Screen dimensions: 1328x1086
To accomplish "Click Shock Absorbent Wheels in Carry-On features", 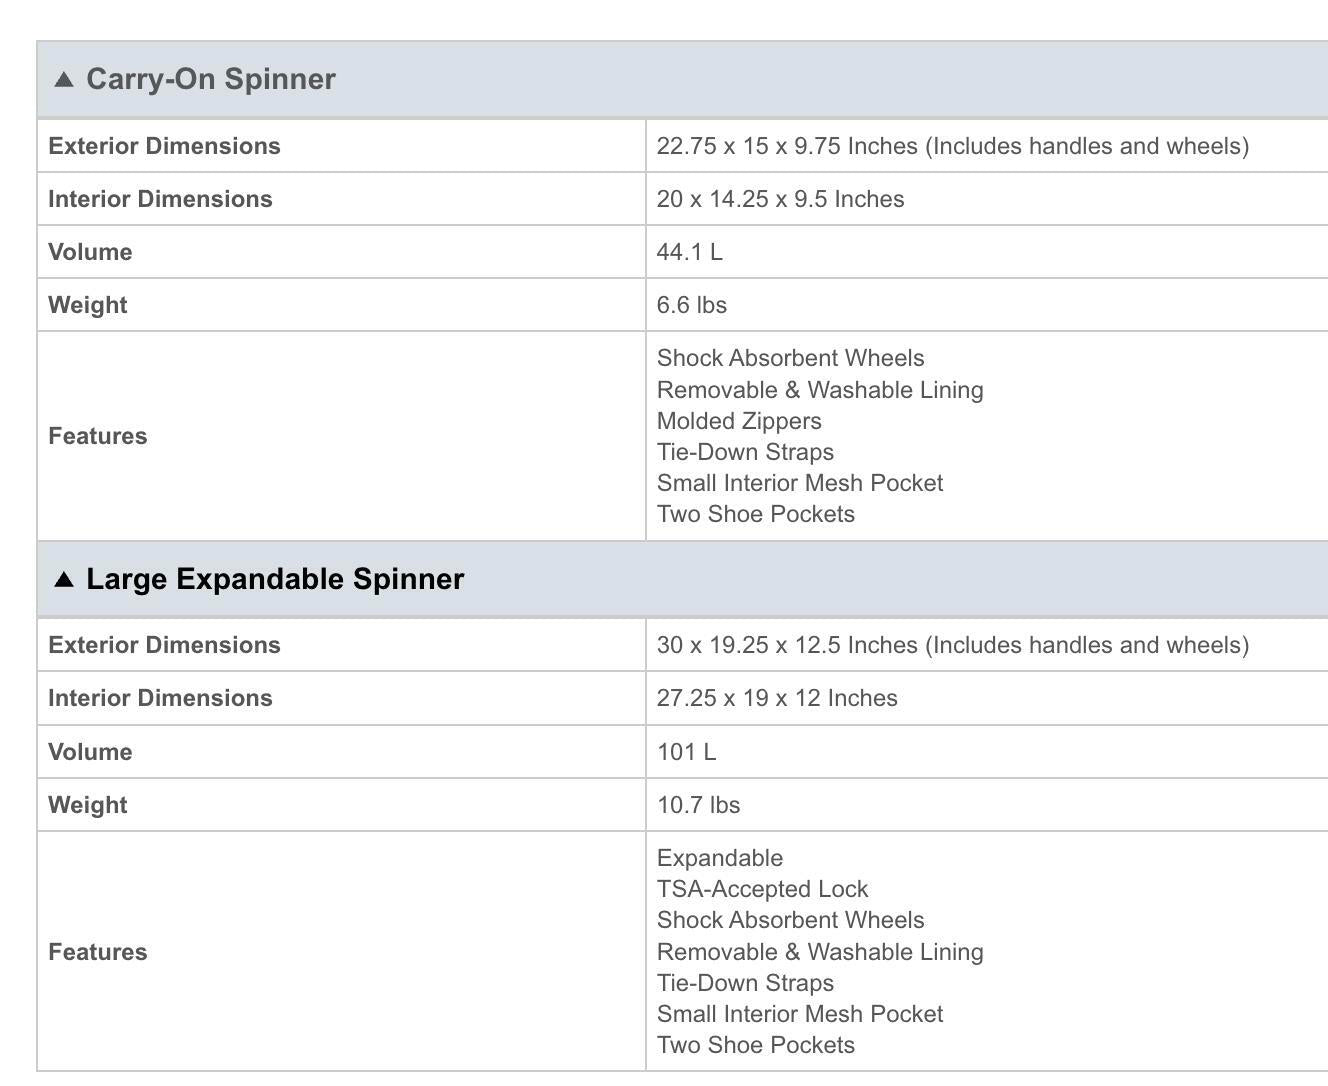I will (x=790, y=358).
